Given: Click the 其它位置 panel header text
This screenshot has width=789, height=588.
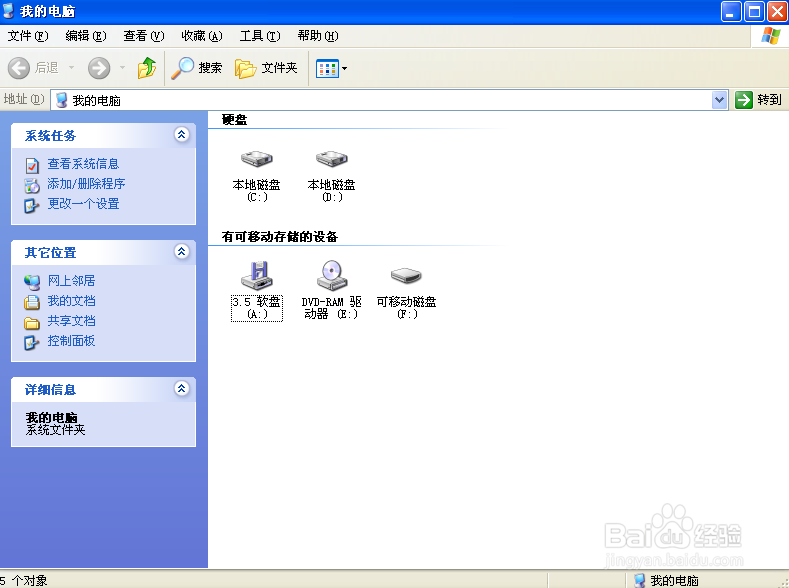Looking at the screenshot, I should point(50,253).
